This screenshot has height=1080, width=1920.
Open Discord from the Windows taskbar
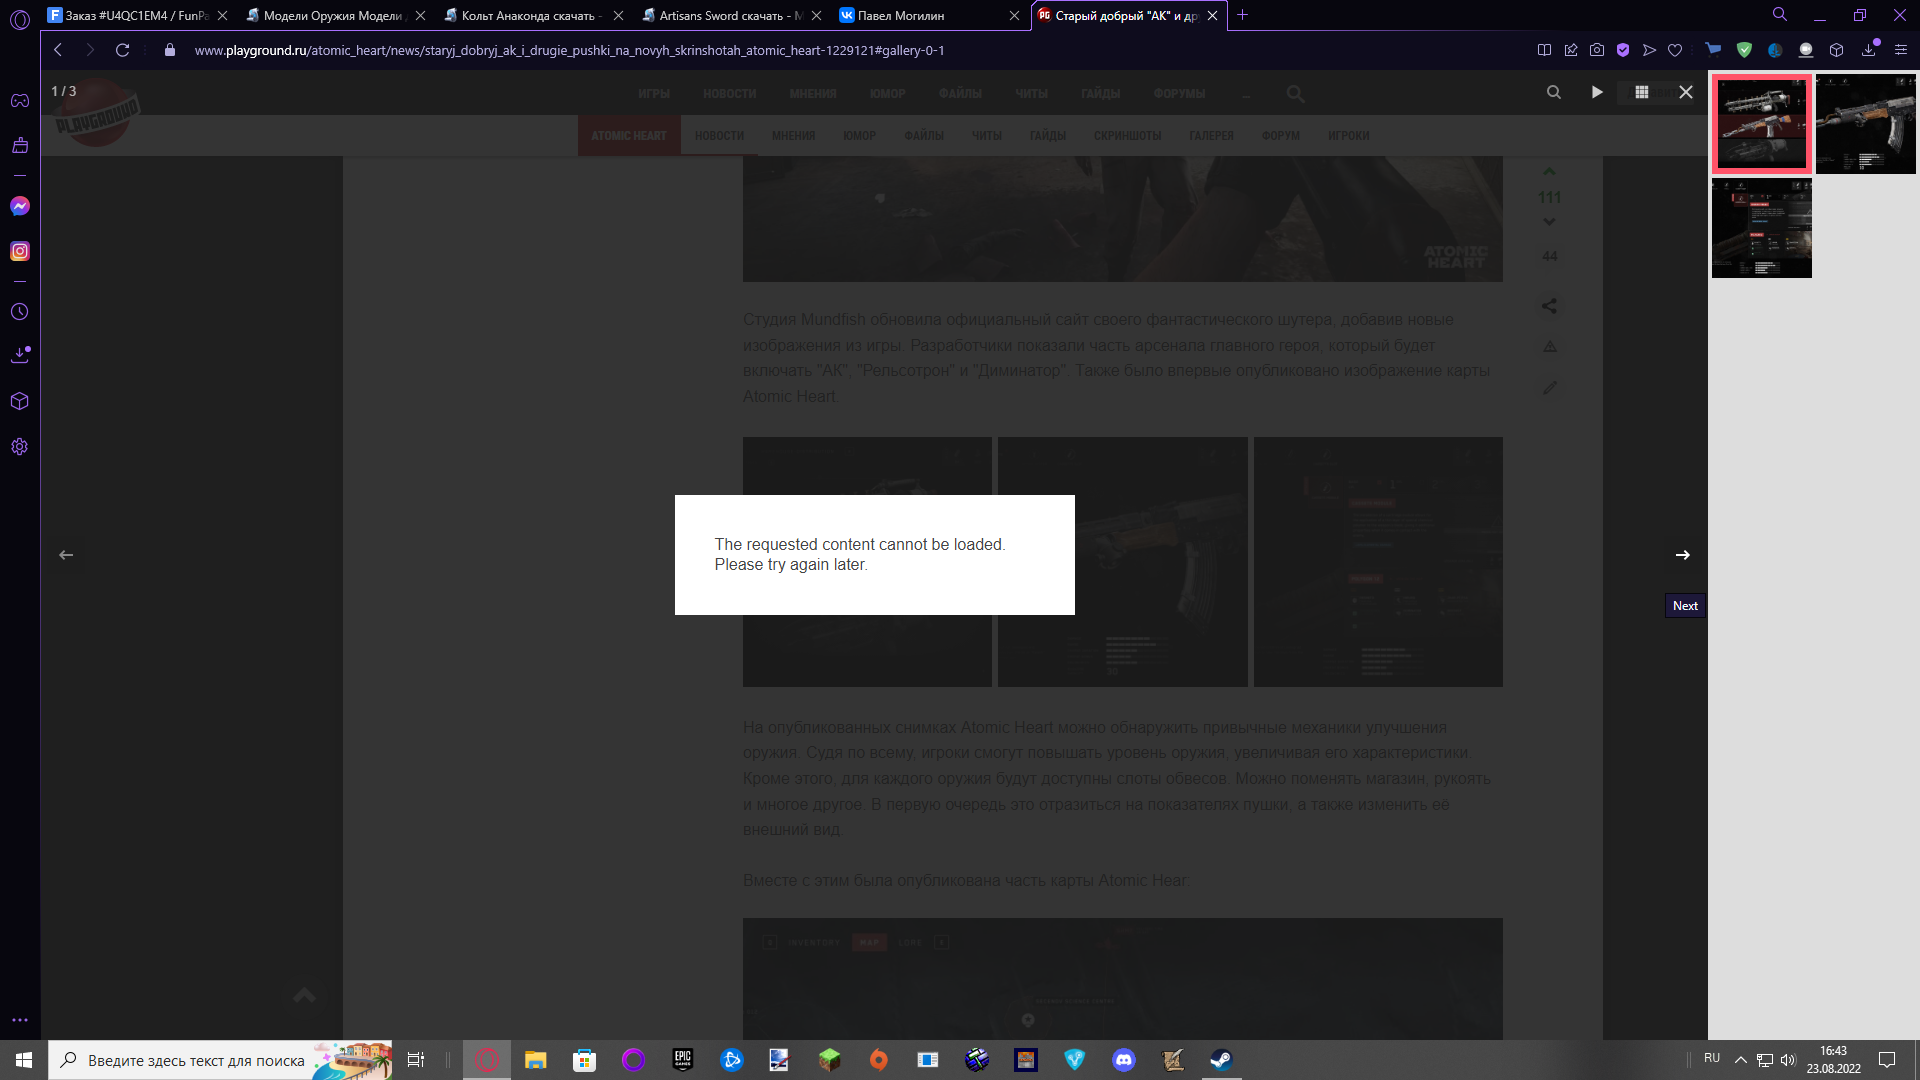click(1124, 1060)
